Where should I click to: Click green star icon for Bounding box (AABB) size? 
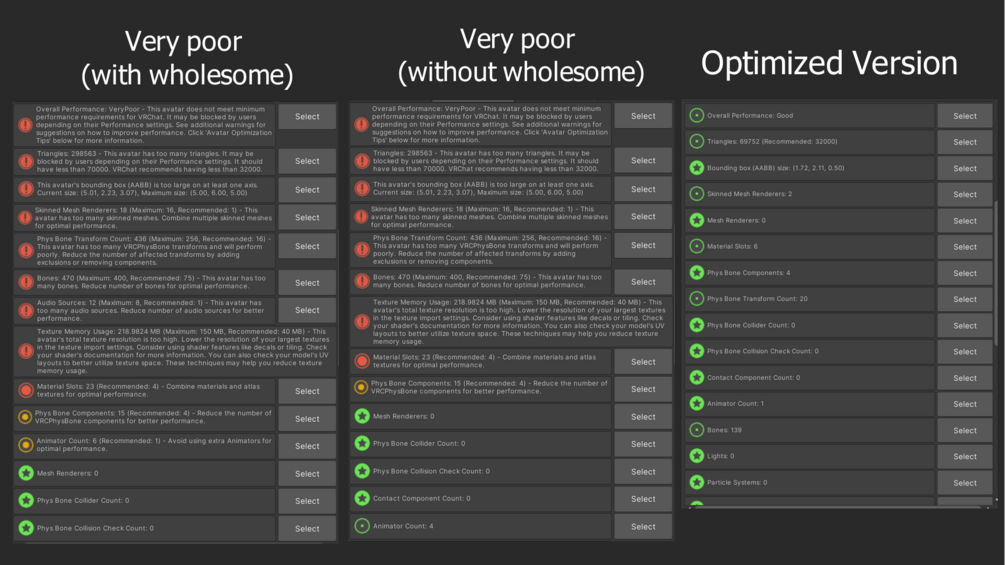click(x=697, y=168)
